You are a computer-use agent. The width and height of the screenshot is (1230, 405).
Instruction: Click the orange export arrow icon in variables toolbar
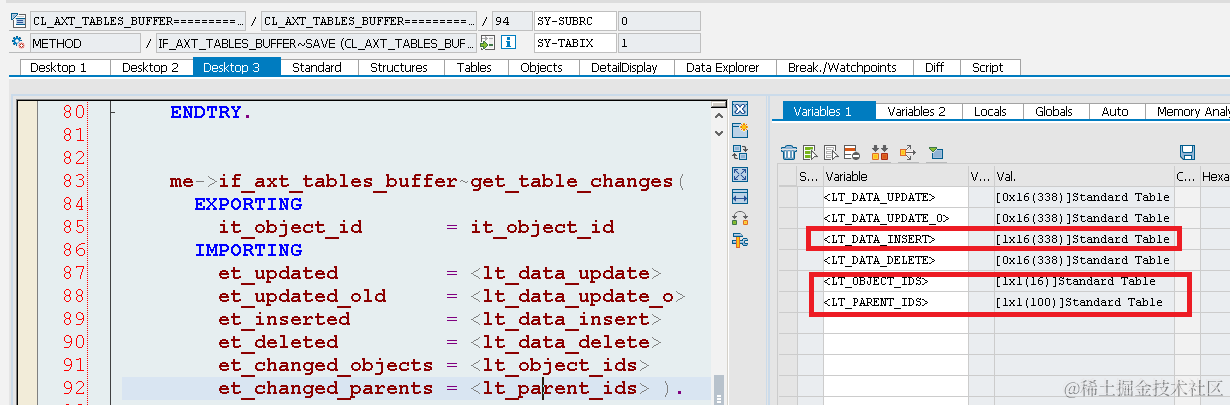908,153
